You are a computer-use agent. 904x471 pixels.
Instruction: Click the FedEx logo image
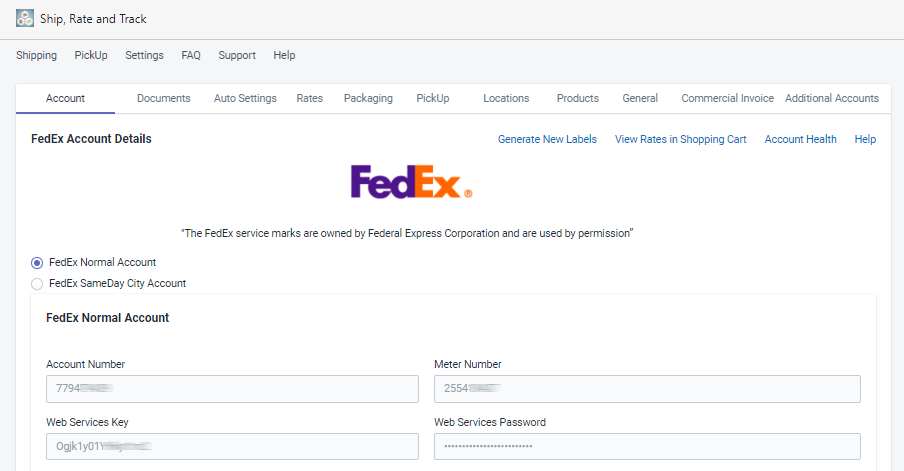(412, 182)
